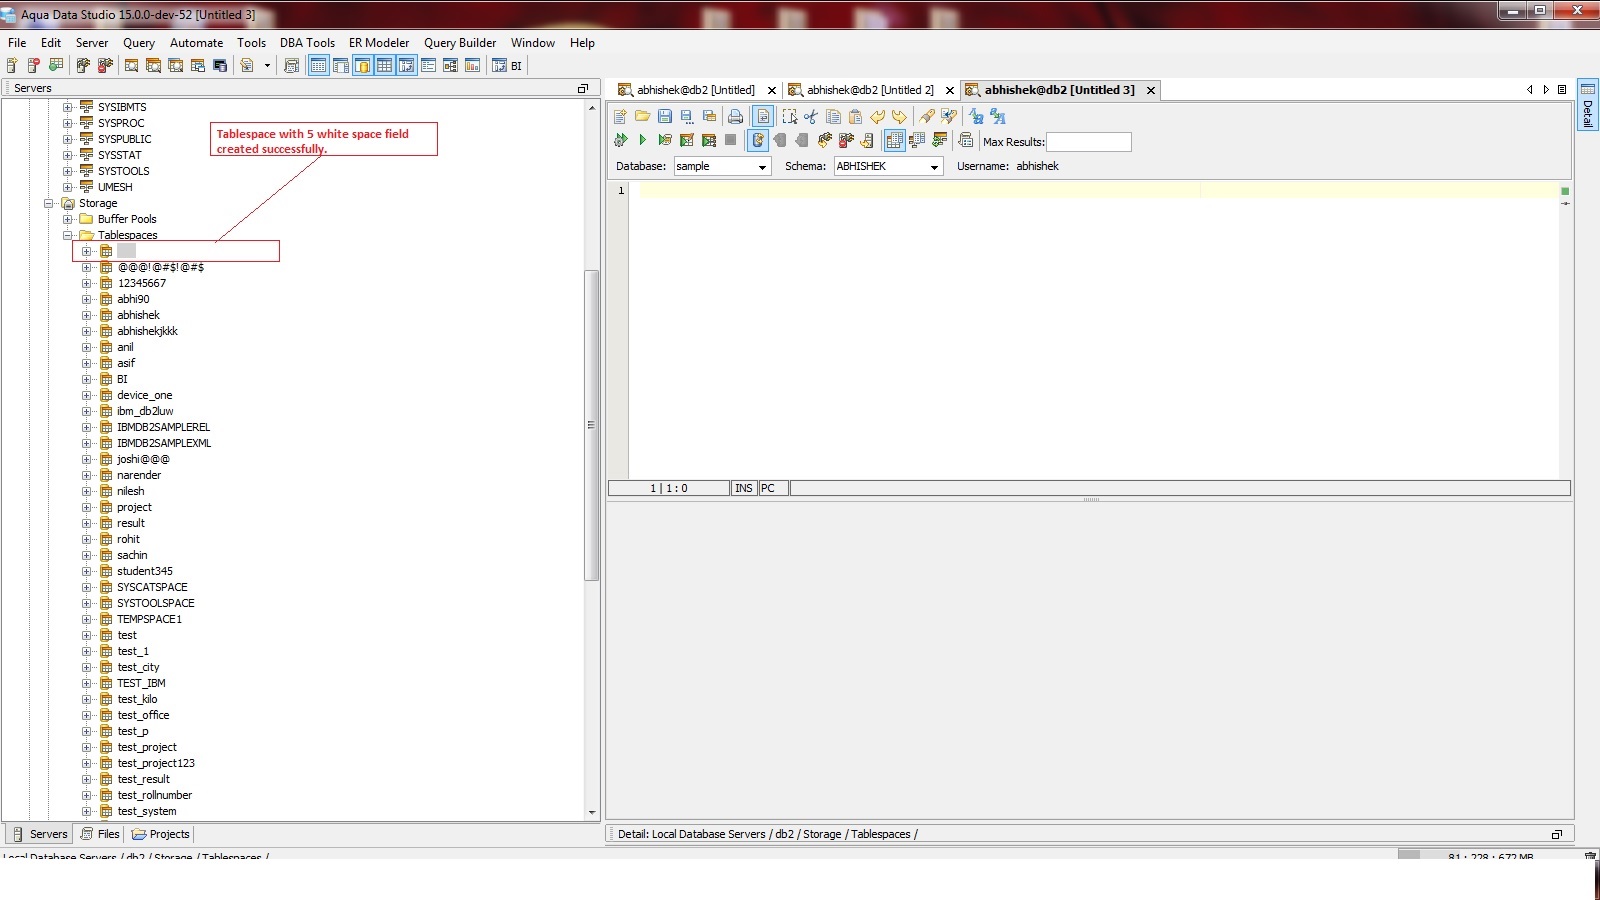Collapse the Tablespaces folder node

pyautogui.click(x=68, y=236)
